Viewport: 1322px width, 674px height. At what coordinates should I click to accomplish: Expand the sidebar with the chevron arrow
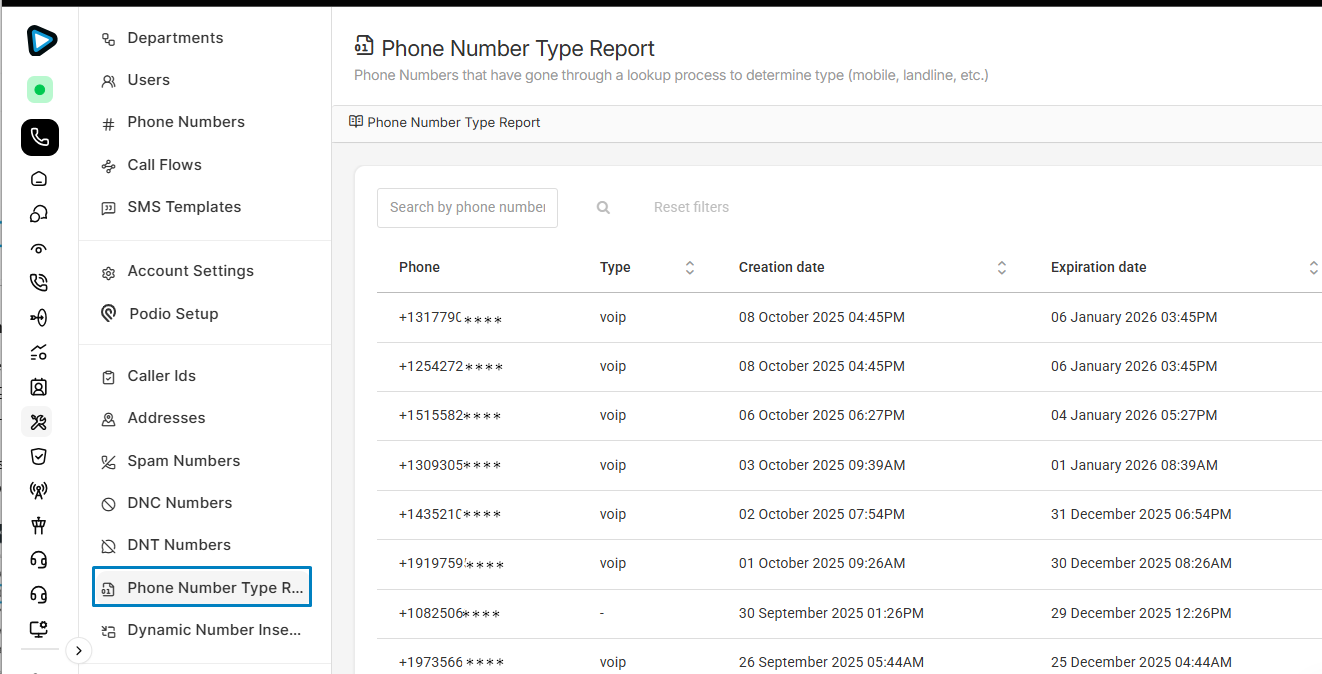point(78,651)
